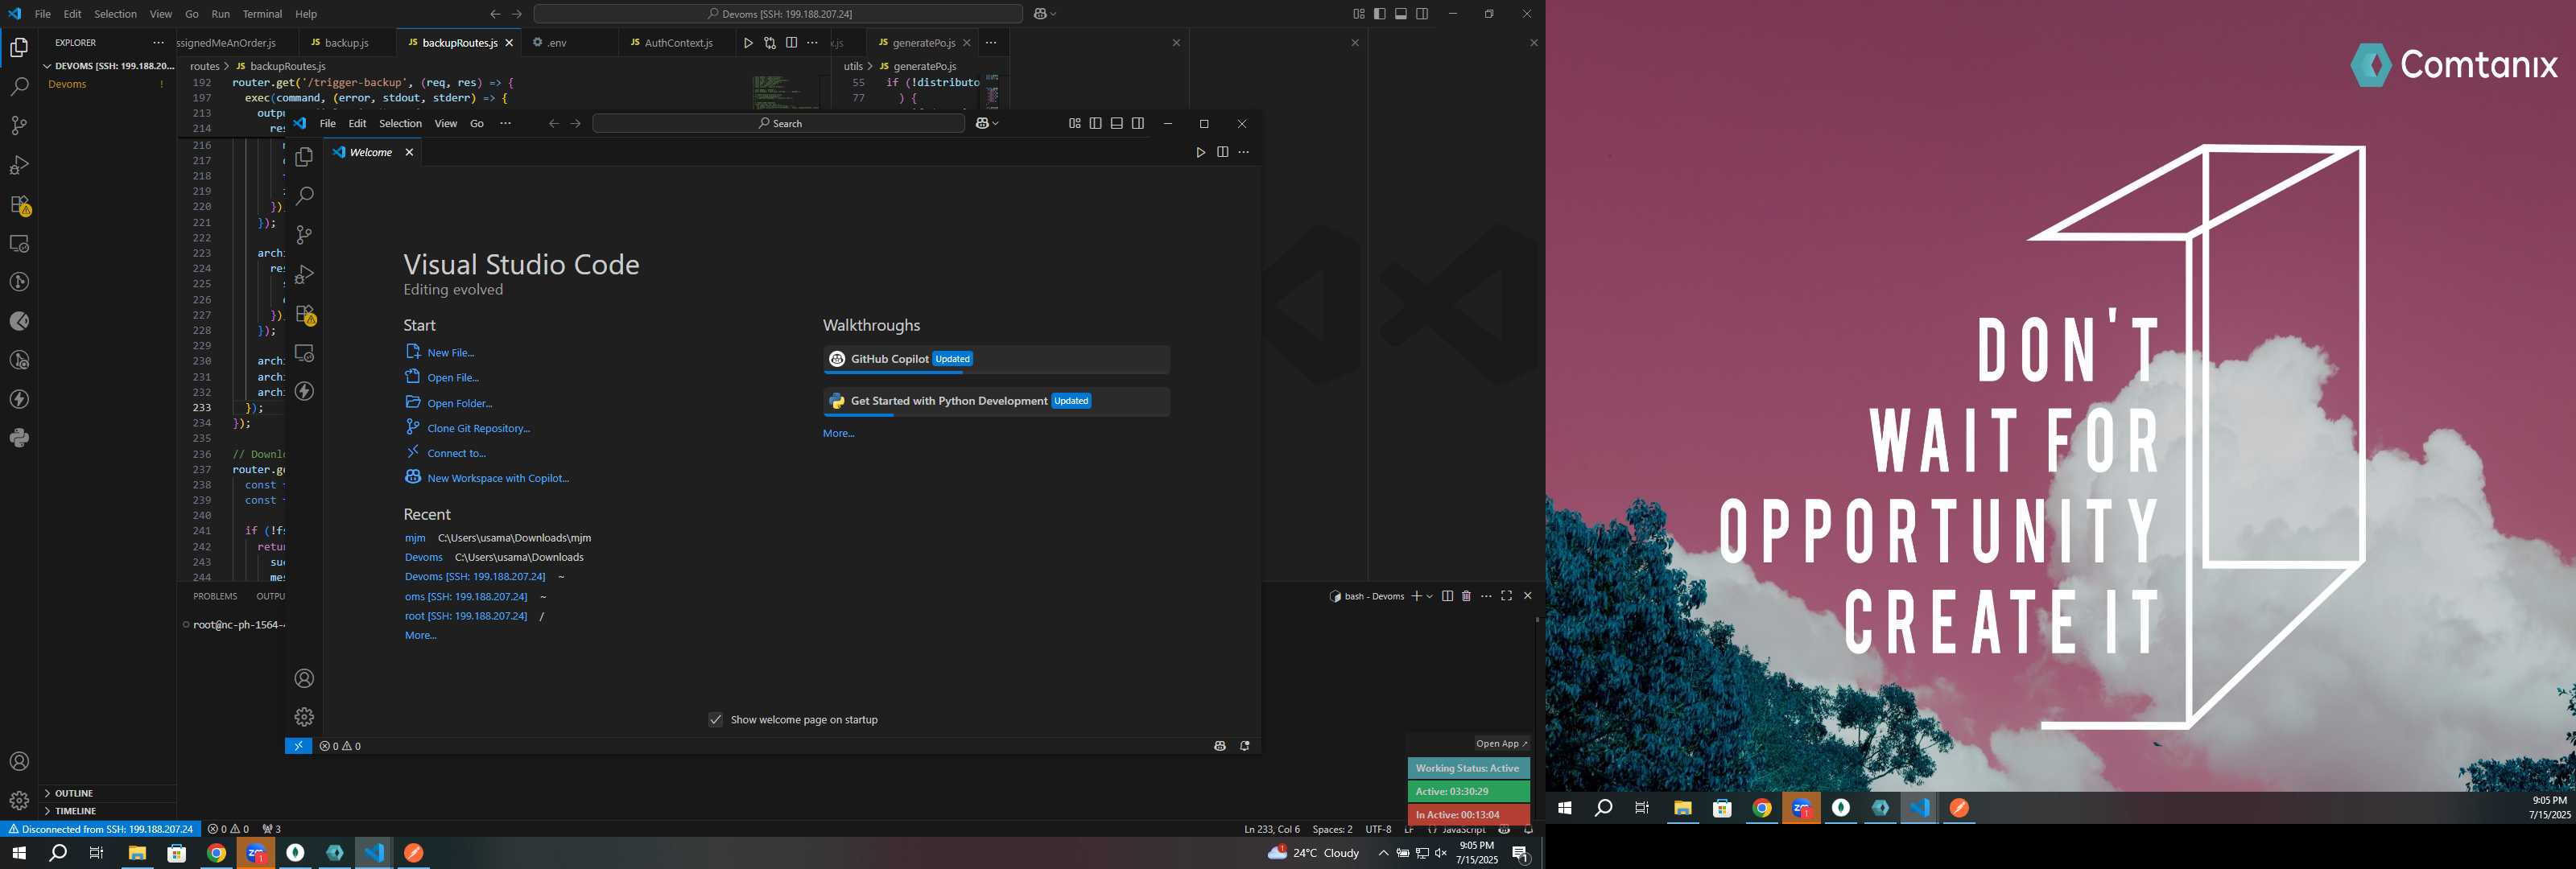2576x869 pixels.
Task: Toggle Show welcome page on startup checkbox
Action: [716, 720]
